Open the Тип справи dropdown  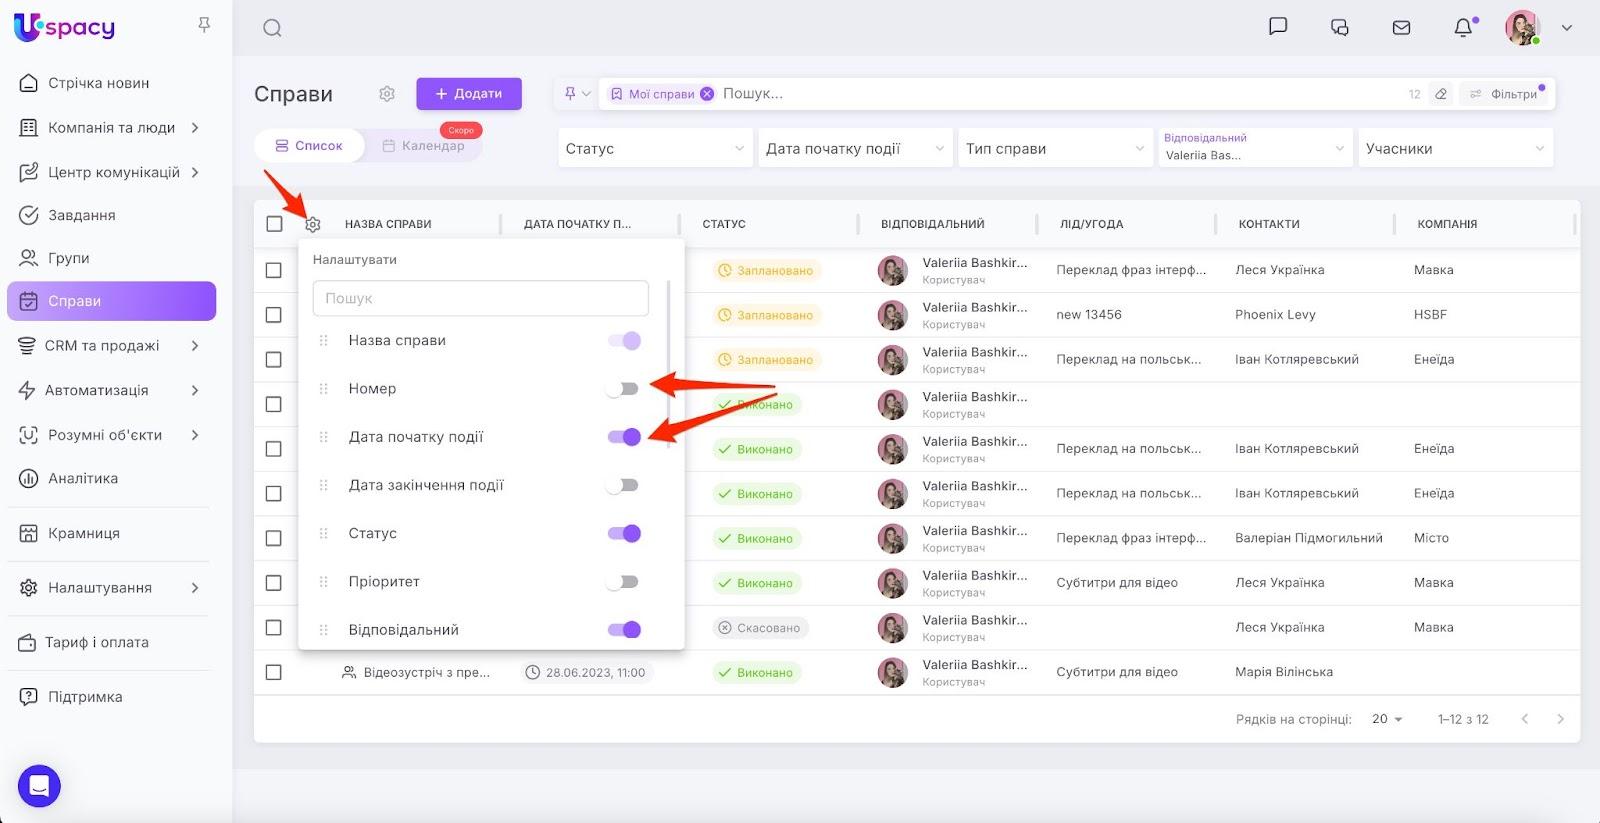1054,149
